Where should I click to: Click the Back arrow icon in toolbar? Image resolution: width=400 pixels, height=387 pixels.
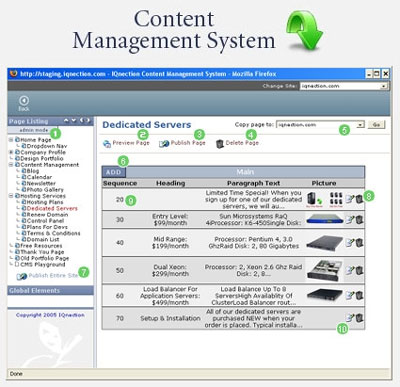(24, 100)
